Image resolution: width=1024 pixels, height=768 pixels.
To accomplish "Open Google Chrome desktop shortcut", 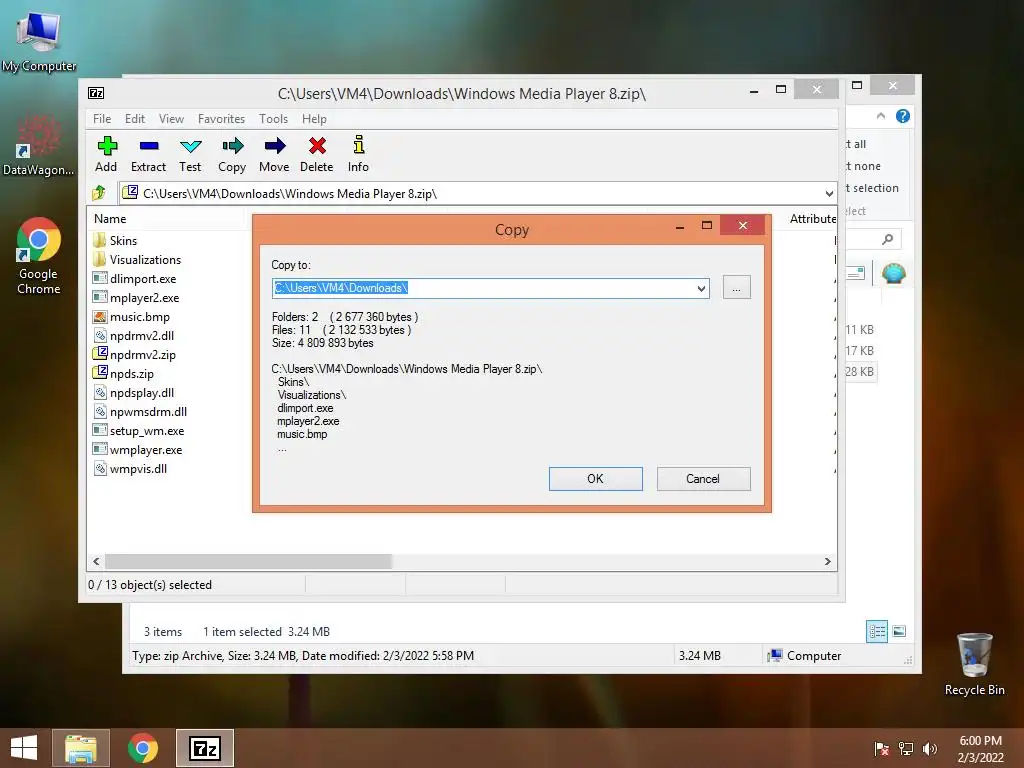I will [x=39, y=256].
